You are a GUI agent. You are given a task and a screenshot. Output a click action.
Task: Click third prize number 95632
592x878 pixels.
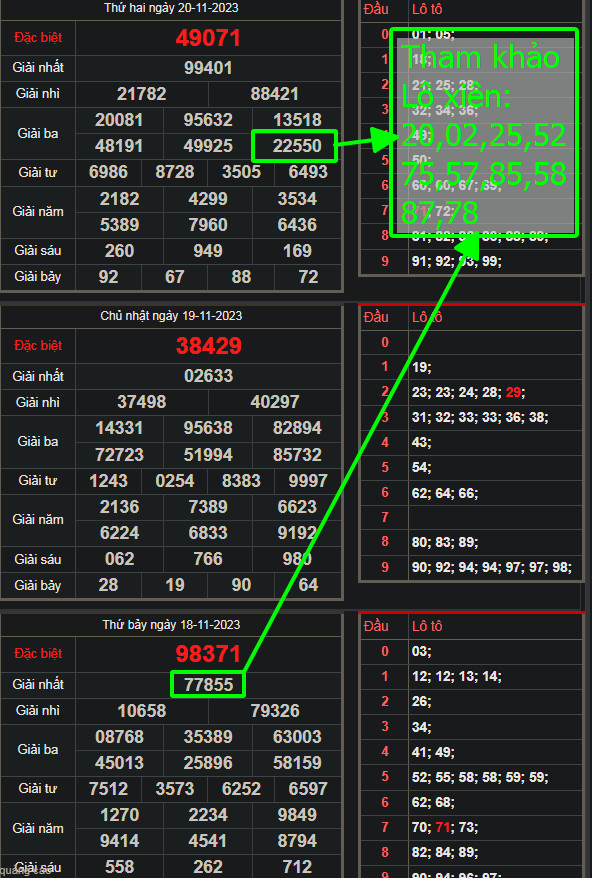[x=208, y=120]
